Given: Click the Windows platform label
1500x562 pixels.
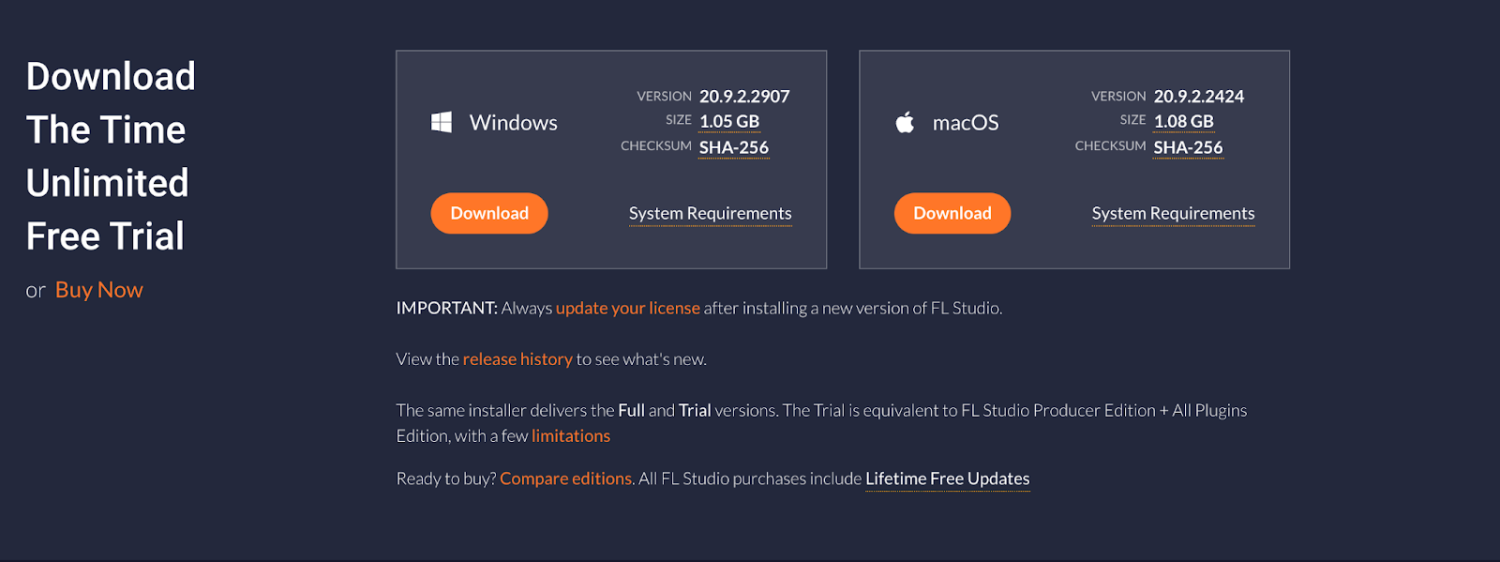Looking at the screenshot, I should 513,123.
